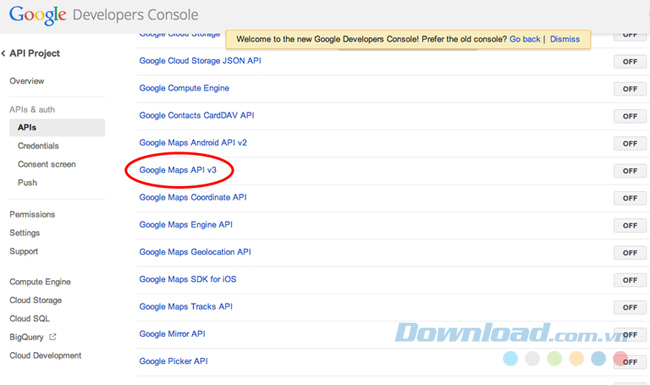Click the API Project title

click(x=35, y=53)
